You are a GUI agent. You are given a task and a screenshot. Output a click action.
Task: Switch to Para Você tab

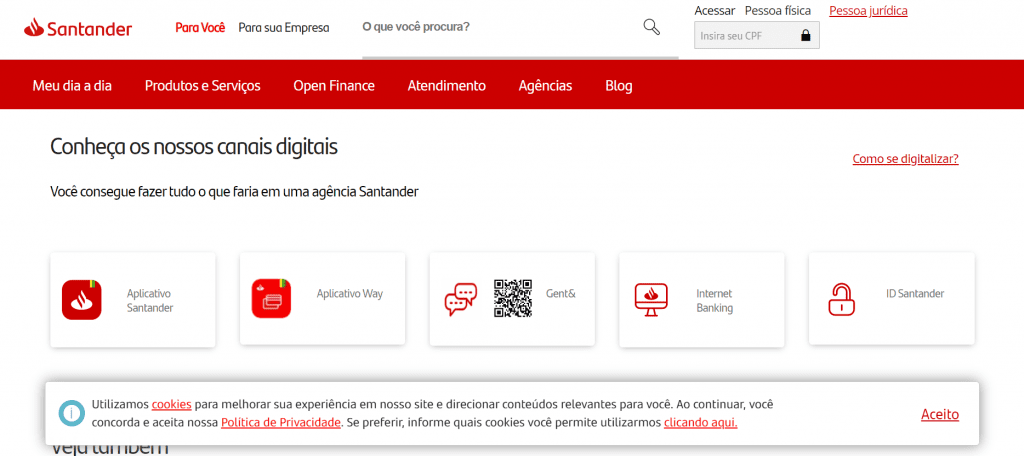(x=200, y=28)
